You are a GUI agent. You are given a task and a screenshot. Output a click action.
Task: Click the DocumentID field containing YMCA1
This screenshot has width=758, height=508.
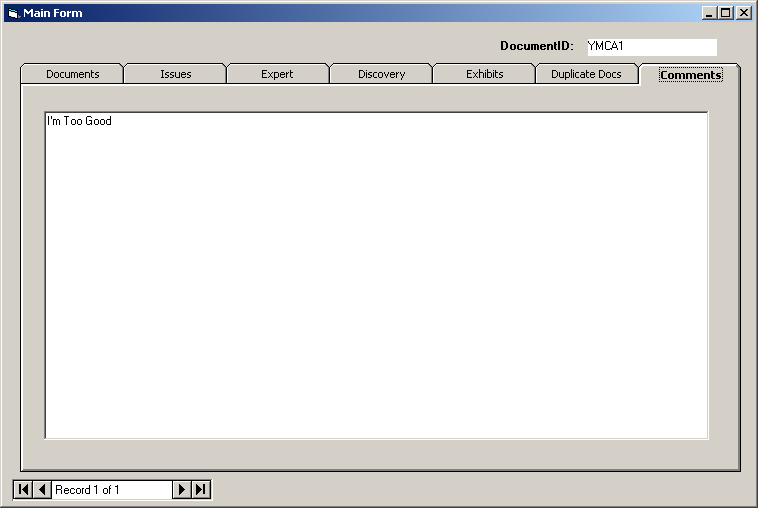pos(650,46)
